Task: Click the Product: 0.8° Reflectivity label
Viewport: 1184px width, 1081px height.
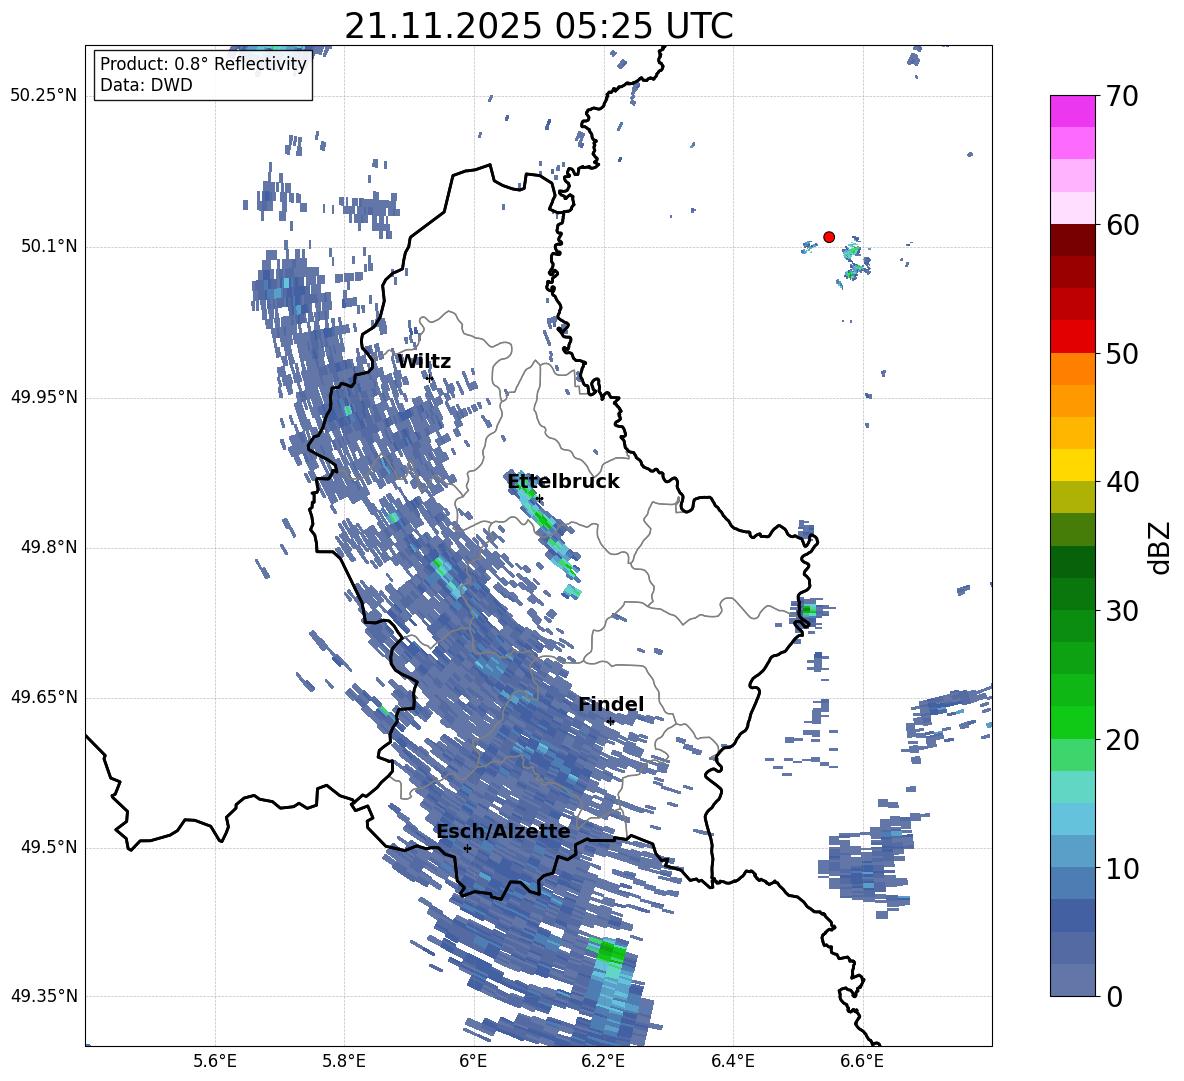Action: point(203,64)
